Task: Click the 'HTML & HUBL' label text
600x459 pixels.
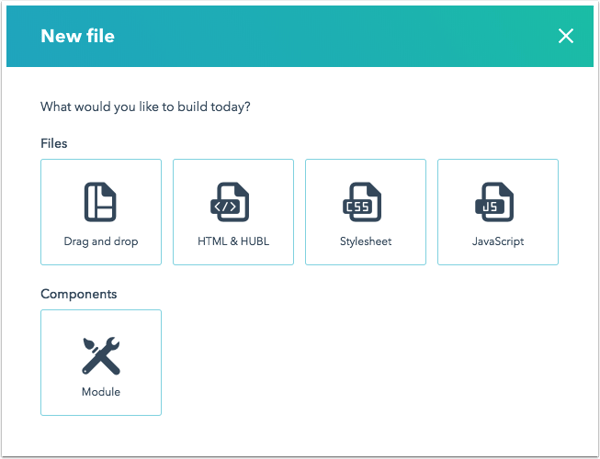Action: [233, 241]
